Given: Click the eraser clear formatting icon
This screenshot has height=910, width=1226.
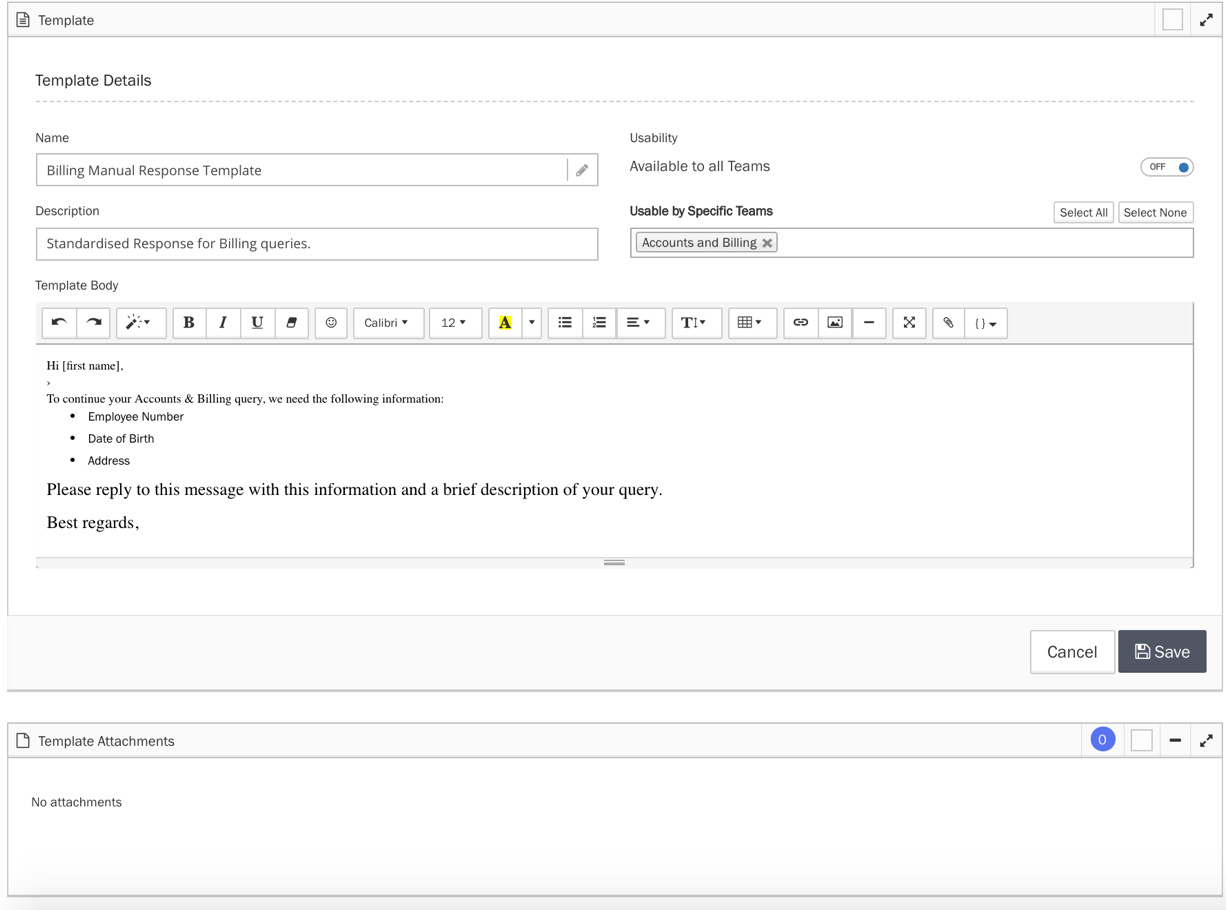Looking at the screenshot, I should (291, 323).
